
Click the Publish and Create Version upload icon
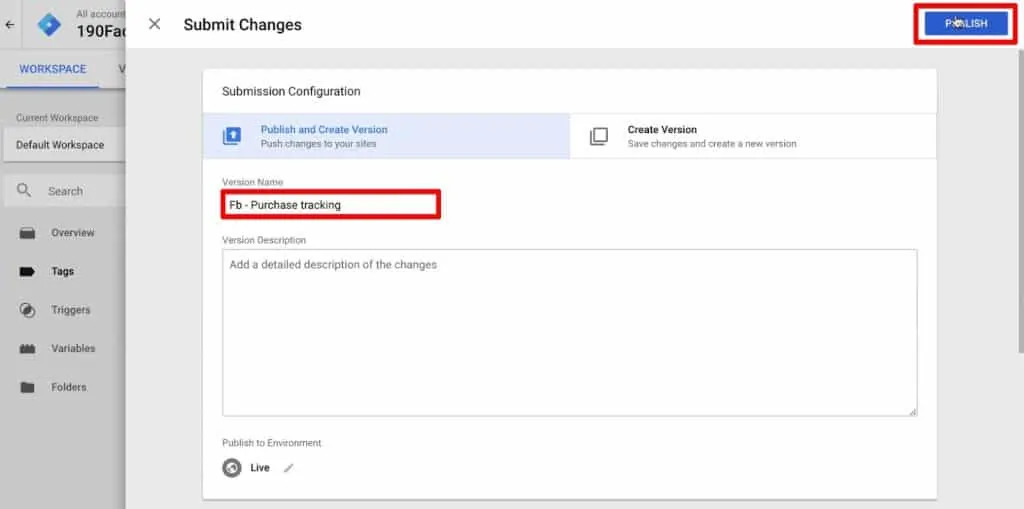pos(232,136)
